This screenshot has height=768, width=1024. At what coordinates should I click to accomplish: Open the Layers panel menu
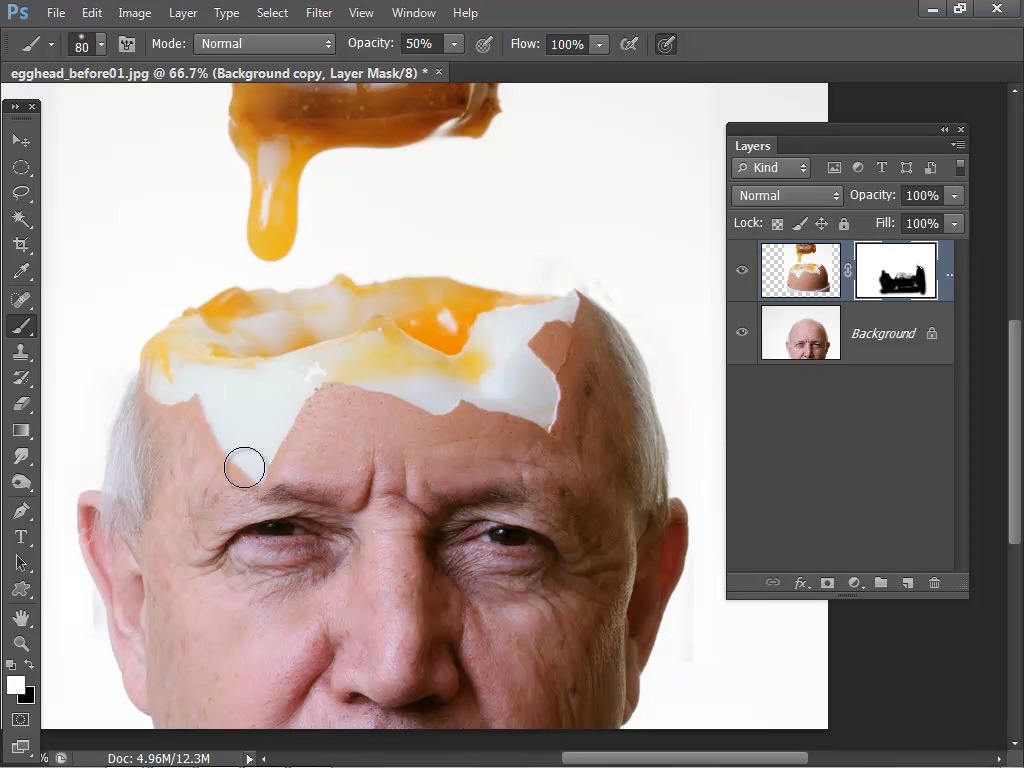coord(958,144)
